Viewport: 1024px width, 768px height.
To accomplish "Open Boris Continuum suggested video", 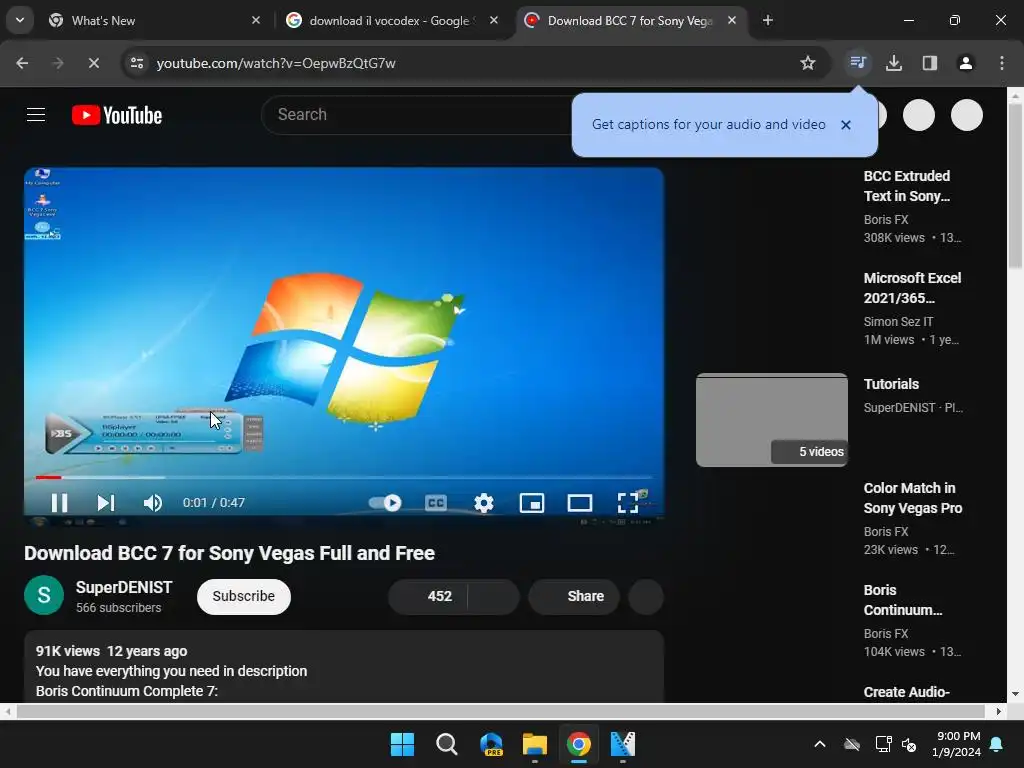I will pyautogui.click(x=903, y=600).
